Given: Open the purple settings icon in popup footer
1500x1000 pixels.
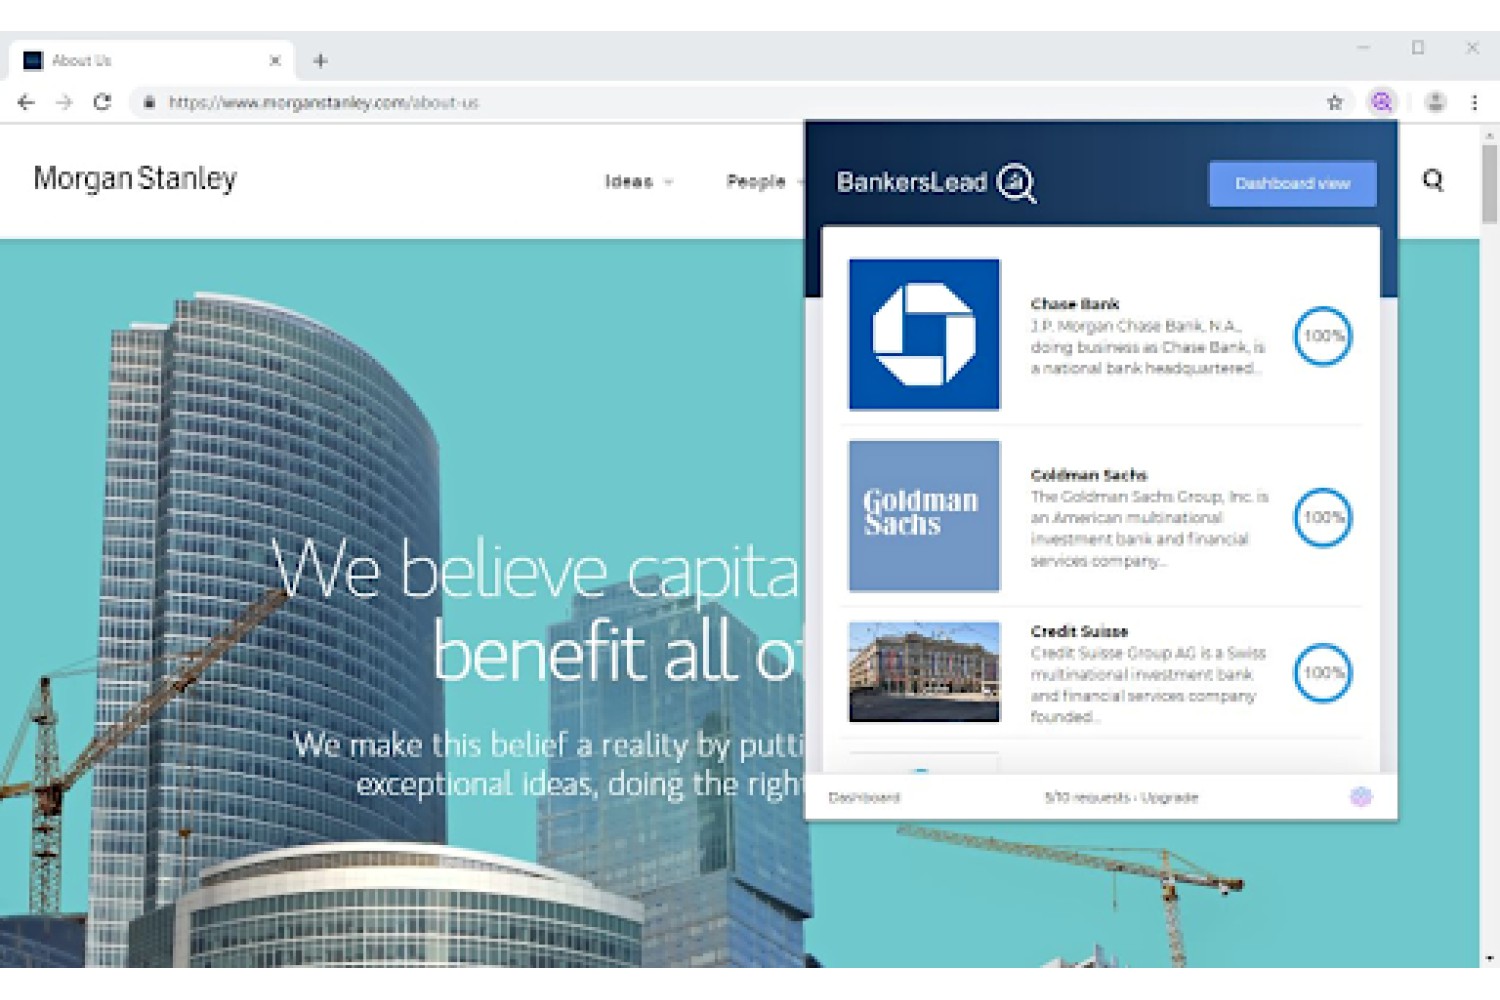Looking at the screenshot, I should coord(1360,797).
